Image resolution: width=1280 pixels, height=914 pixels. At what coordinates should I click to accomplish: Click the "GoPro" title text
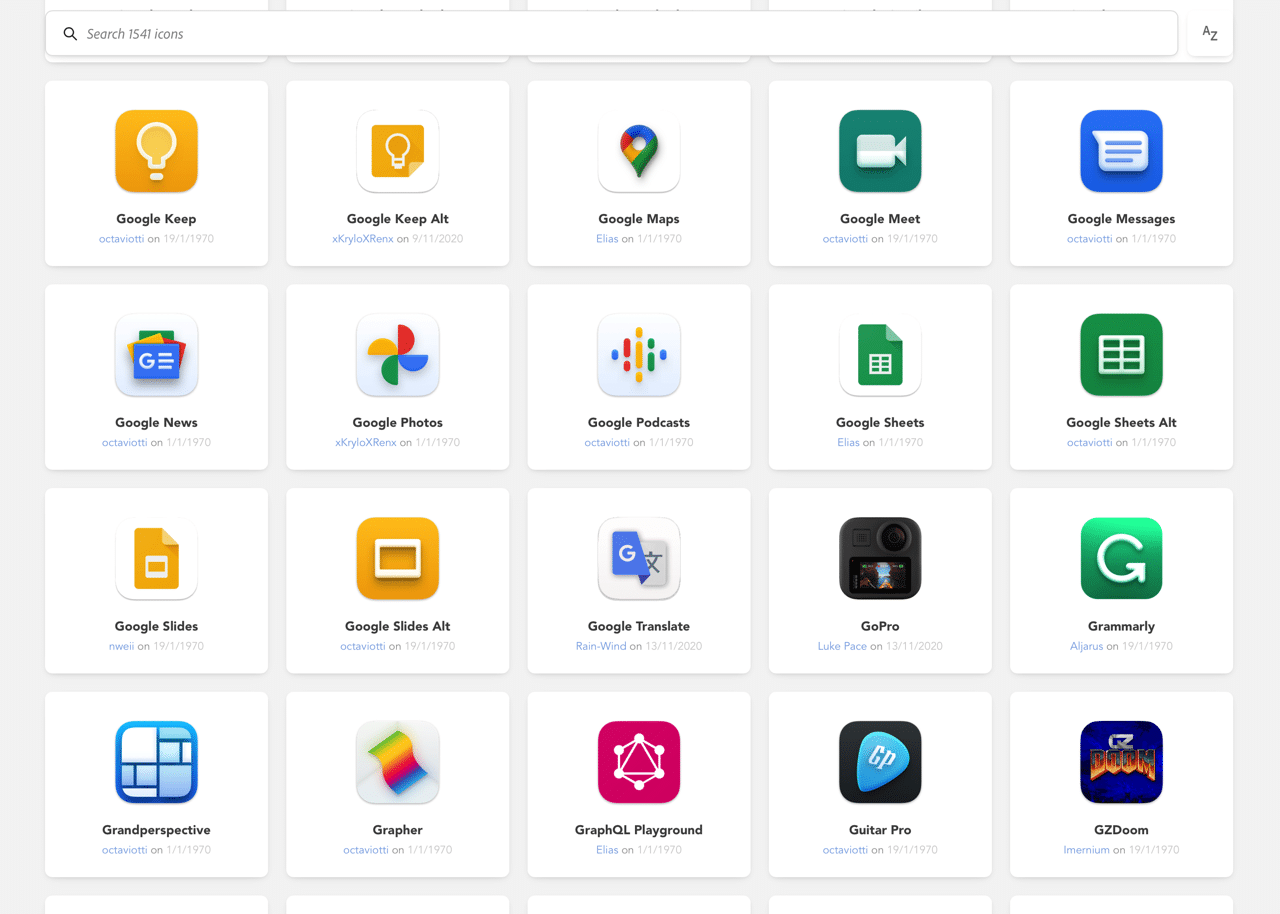(x=880, y=626)
